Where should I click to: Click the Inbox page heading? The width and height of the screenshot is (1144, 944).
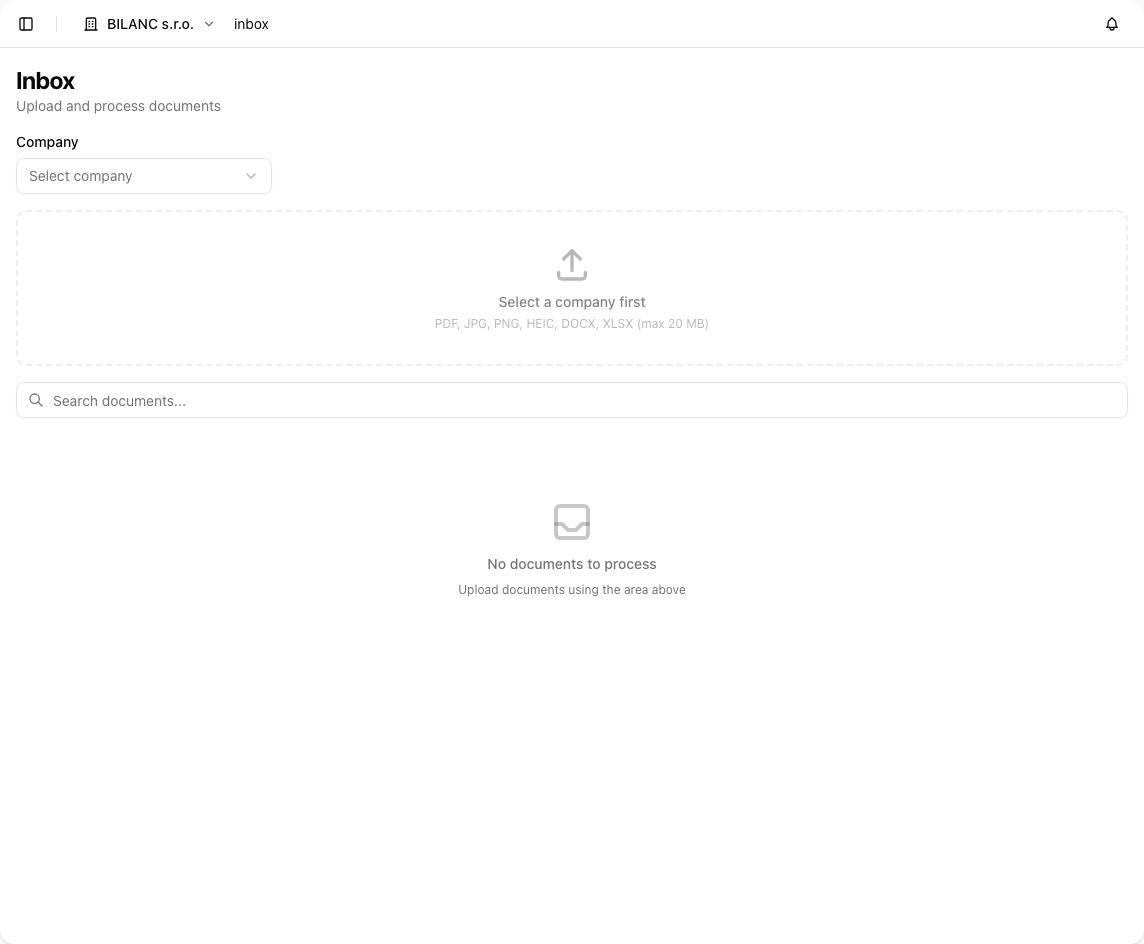45,81
